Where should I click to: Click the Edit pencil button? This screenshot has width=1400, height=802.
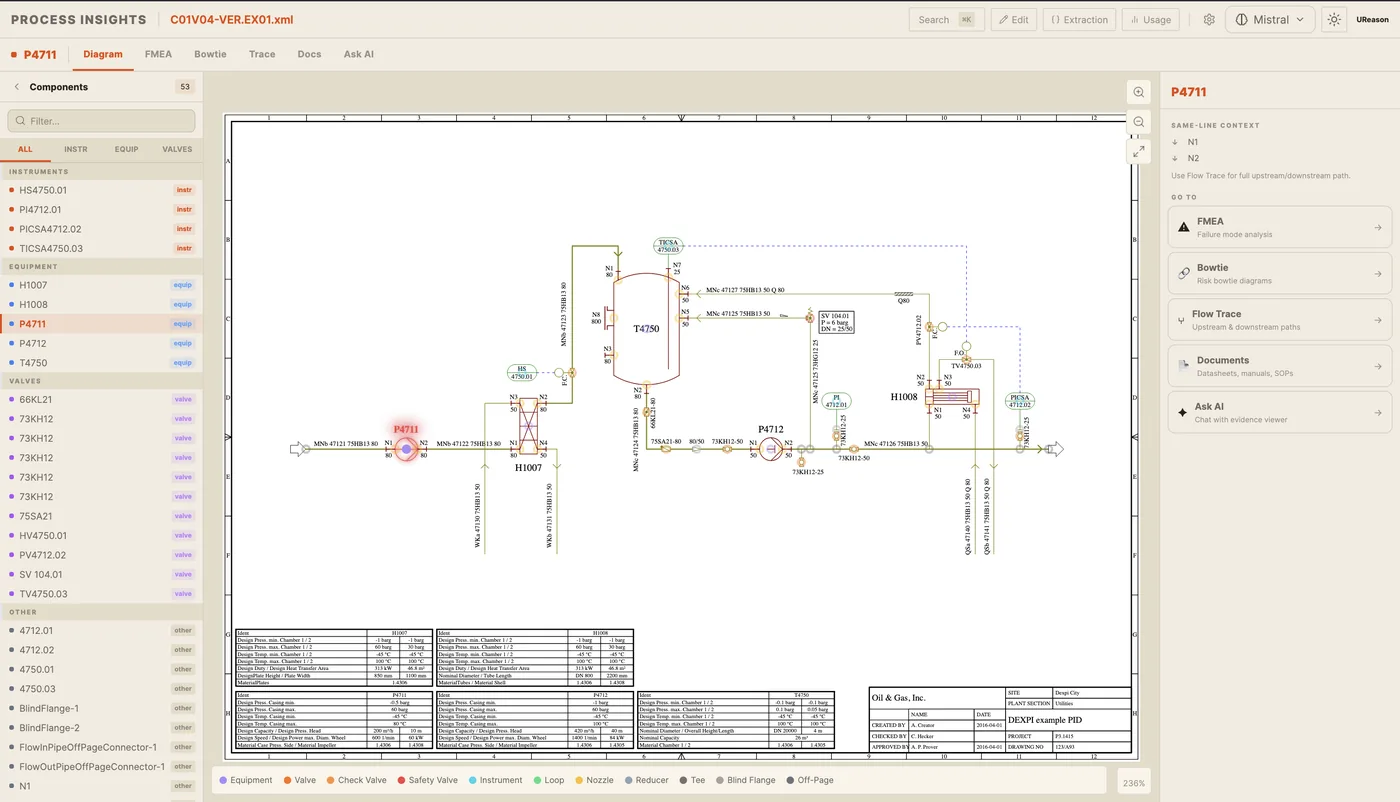click(1012, 19)
